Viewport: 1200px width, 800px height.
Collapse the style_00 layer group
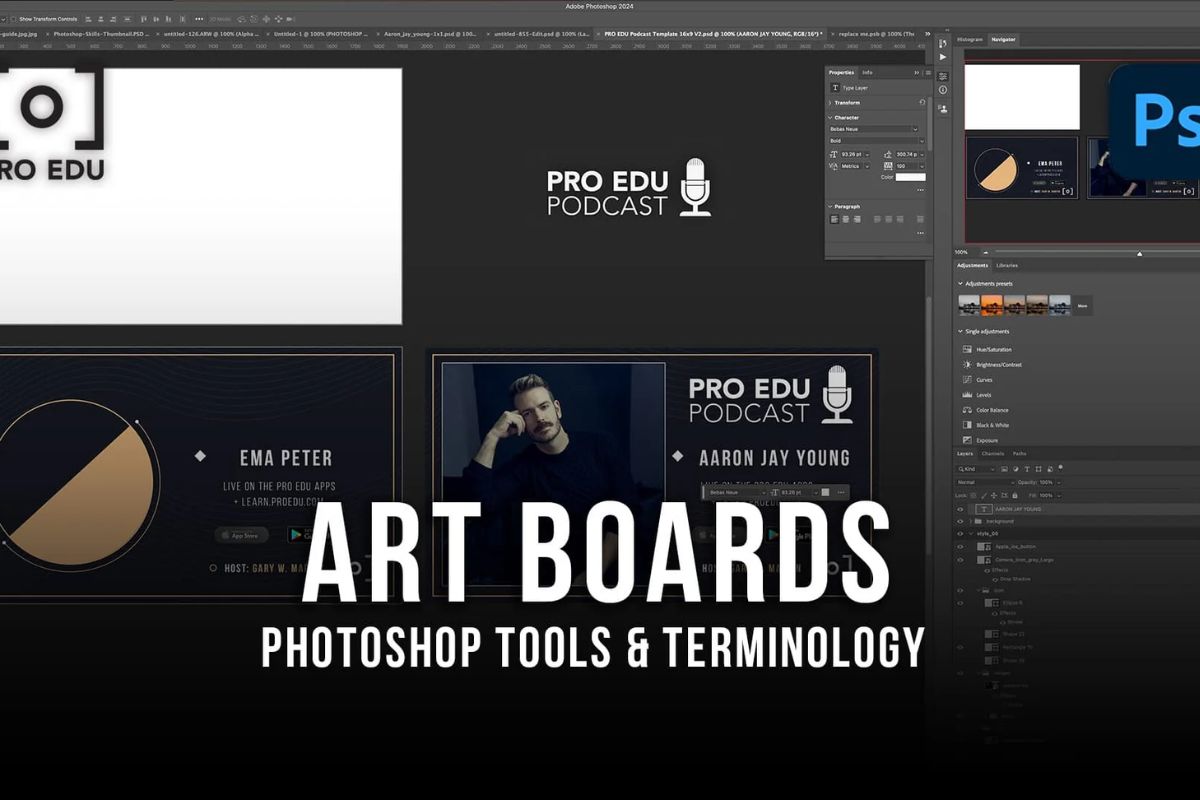[x=970, y=534]
